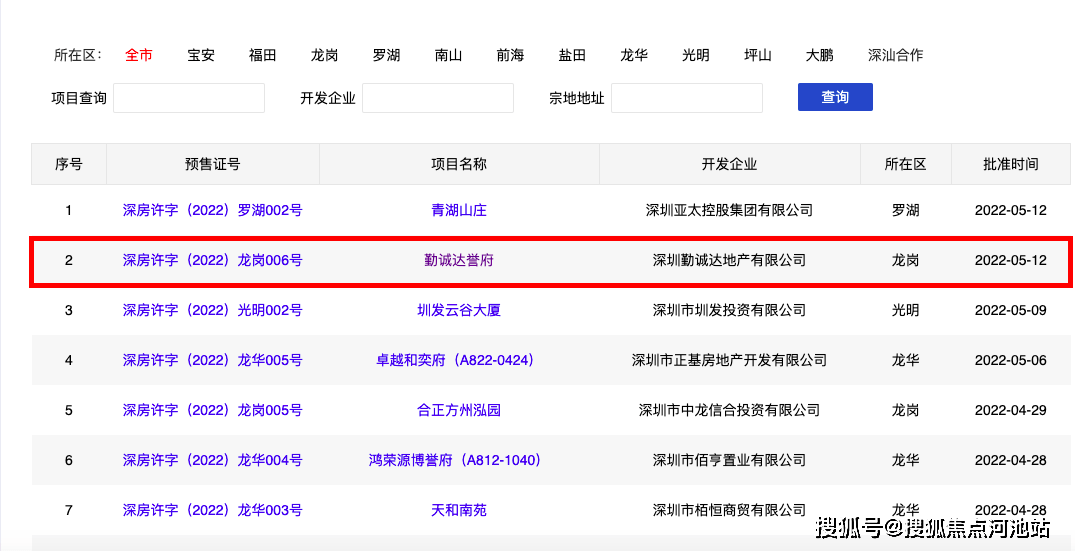The height and width of the screenshot is (551, 1075).
Task: Select developer 深圳市正基房地产开发有限公司
Action: (729, 360)
